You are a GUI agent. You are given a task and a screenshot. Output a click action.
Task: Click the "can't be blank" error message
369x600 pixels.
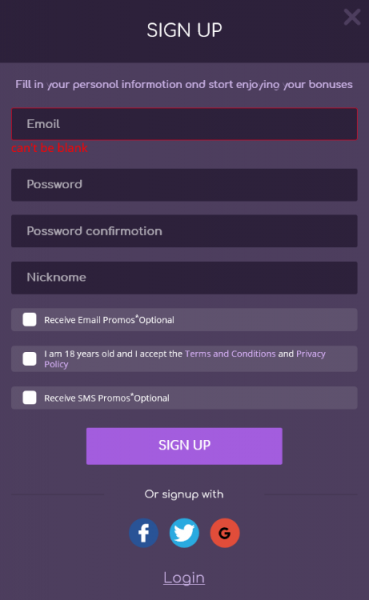pos(49,148)
